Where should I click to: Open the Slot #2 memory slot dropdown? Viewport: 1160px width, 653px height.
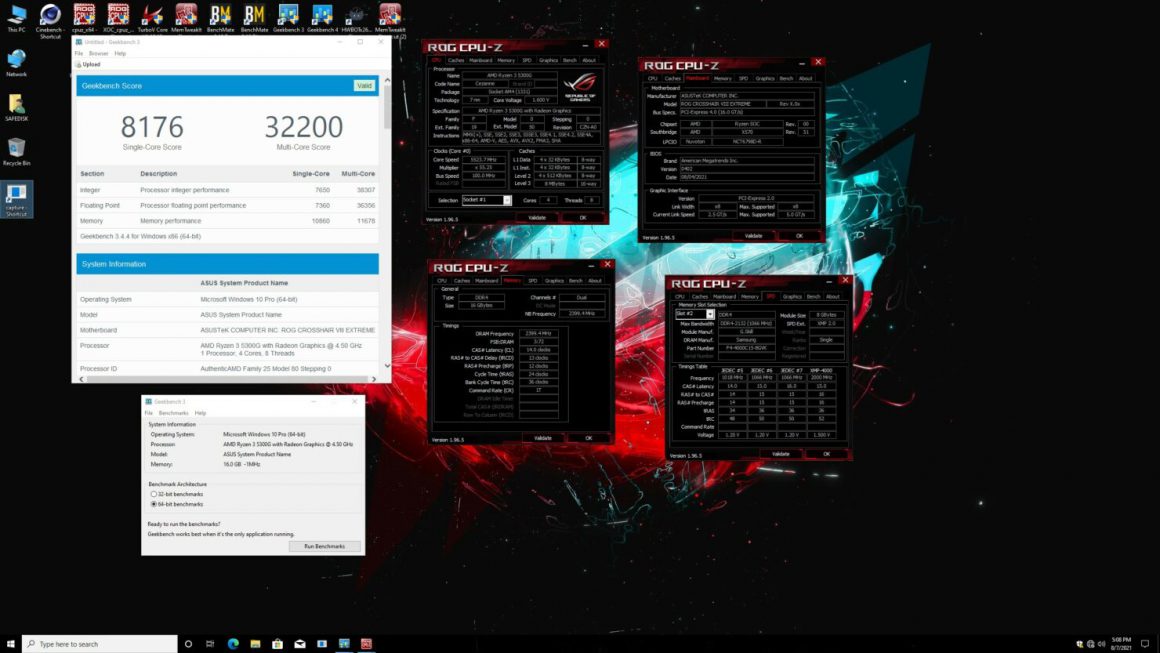[710, 314]
